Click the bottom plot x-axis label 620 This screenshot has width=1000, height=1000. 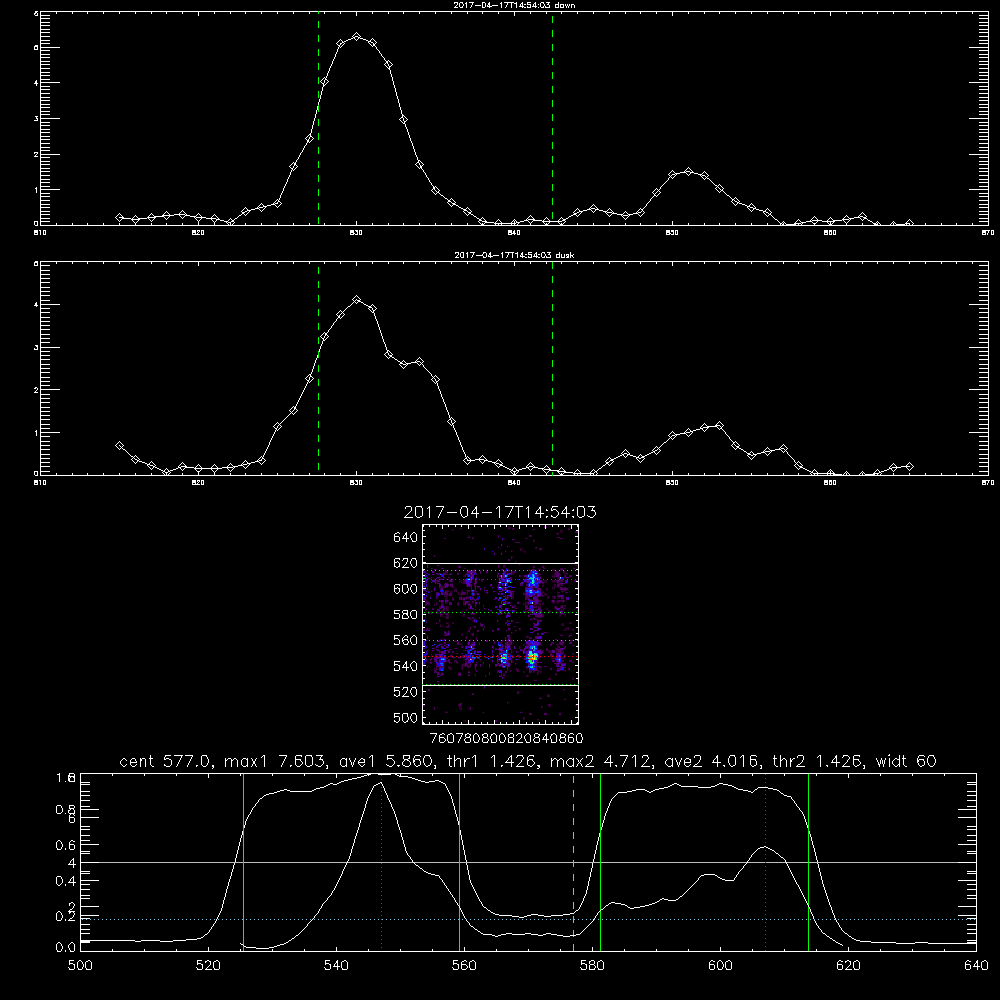coord(848,966)
